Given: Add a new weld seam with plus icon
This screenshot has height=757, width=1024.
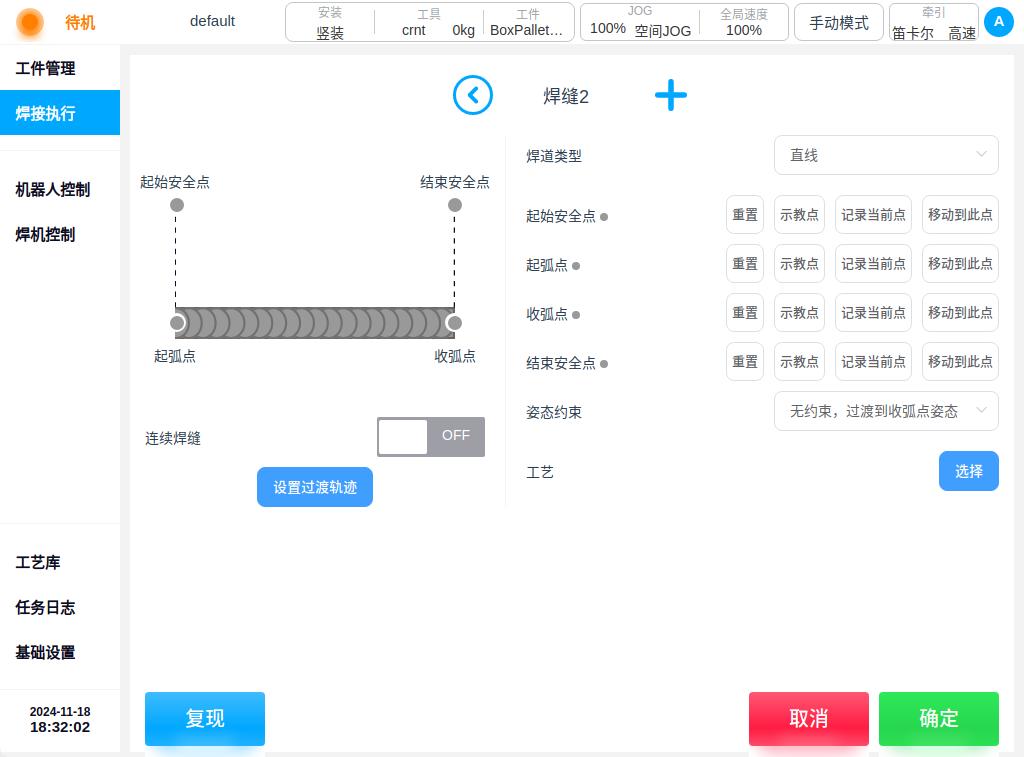Looking at the screenshot, I should coord(671,95).
